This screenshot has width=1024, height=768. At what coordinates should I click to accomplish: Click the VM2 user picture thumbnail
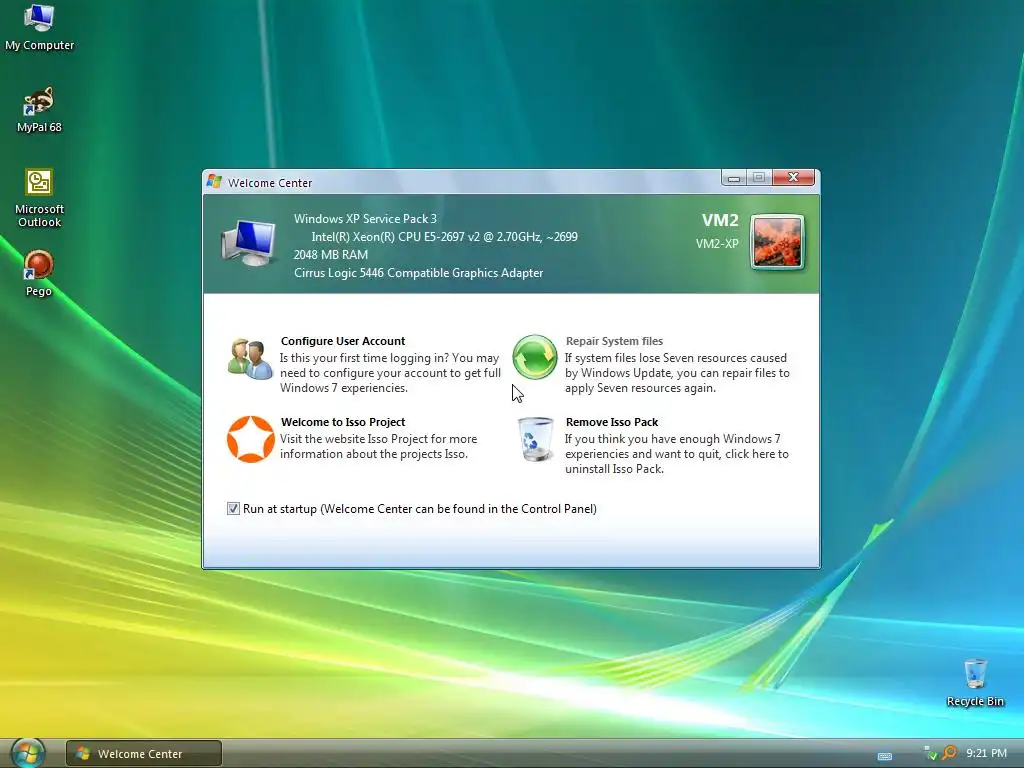[x=777, y=242]
